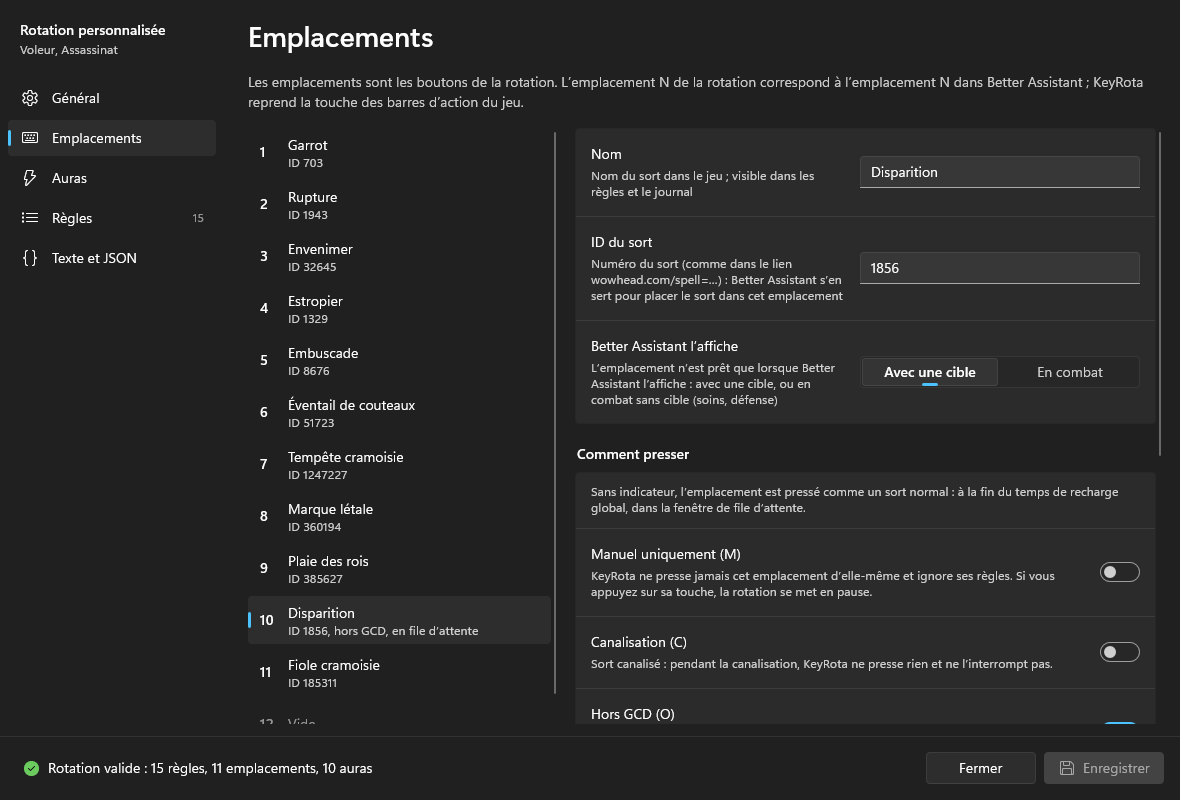This screenshot has height=800, width=1180.
Task: Pick slot 8 Marque létale
Action: click(x=400, y=516)
